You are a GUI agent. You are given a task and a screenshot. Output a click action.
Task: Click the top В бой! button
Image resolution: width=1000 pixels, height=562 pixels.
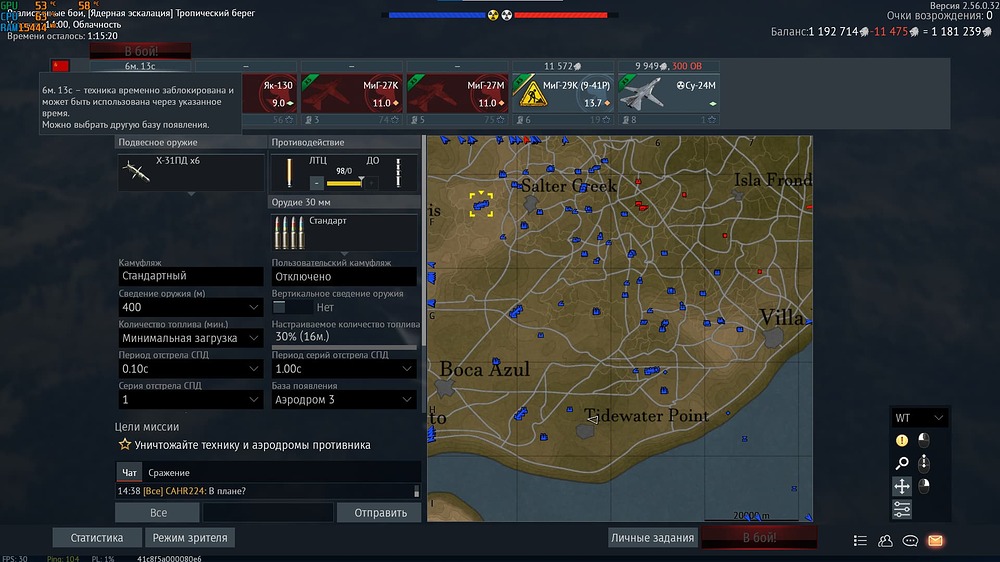coord(140,51)
